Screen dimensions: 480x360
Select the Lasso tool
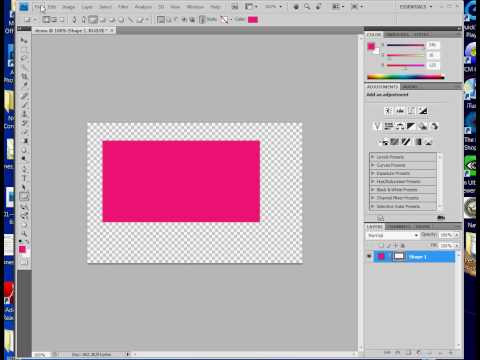pyautogui.click(x=24, y=59)
